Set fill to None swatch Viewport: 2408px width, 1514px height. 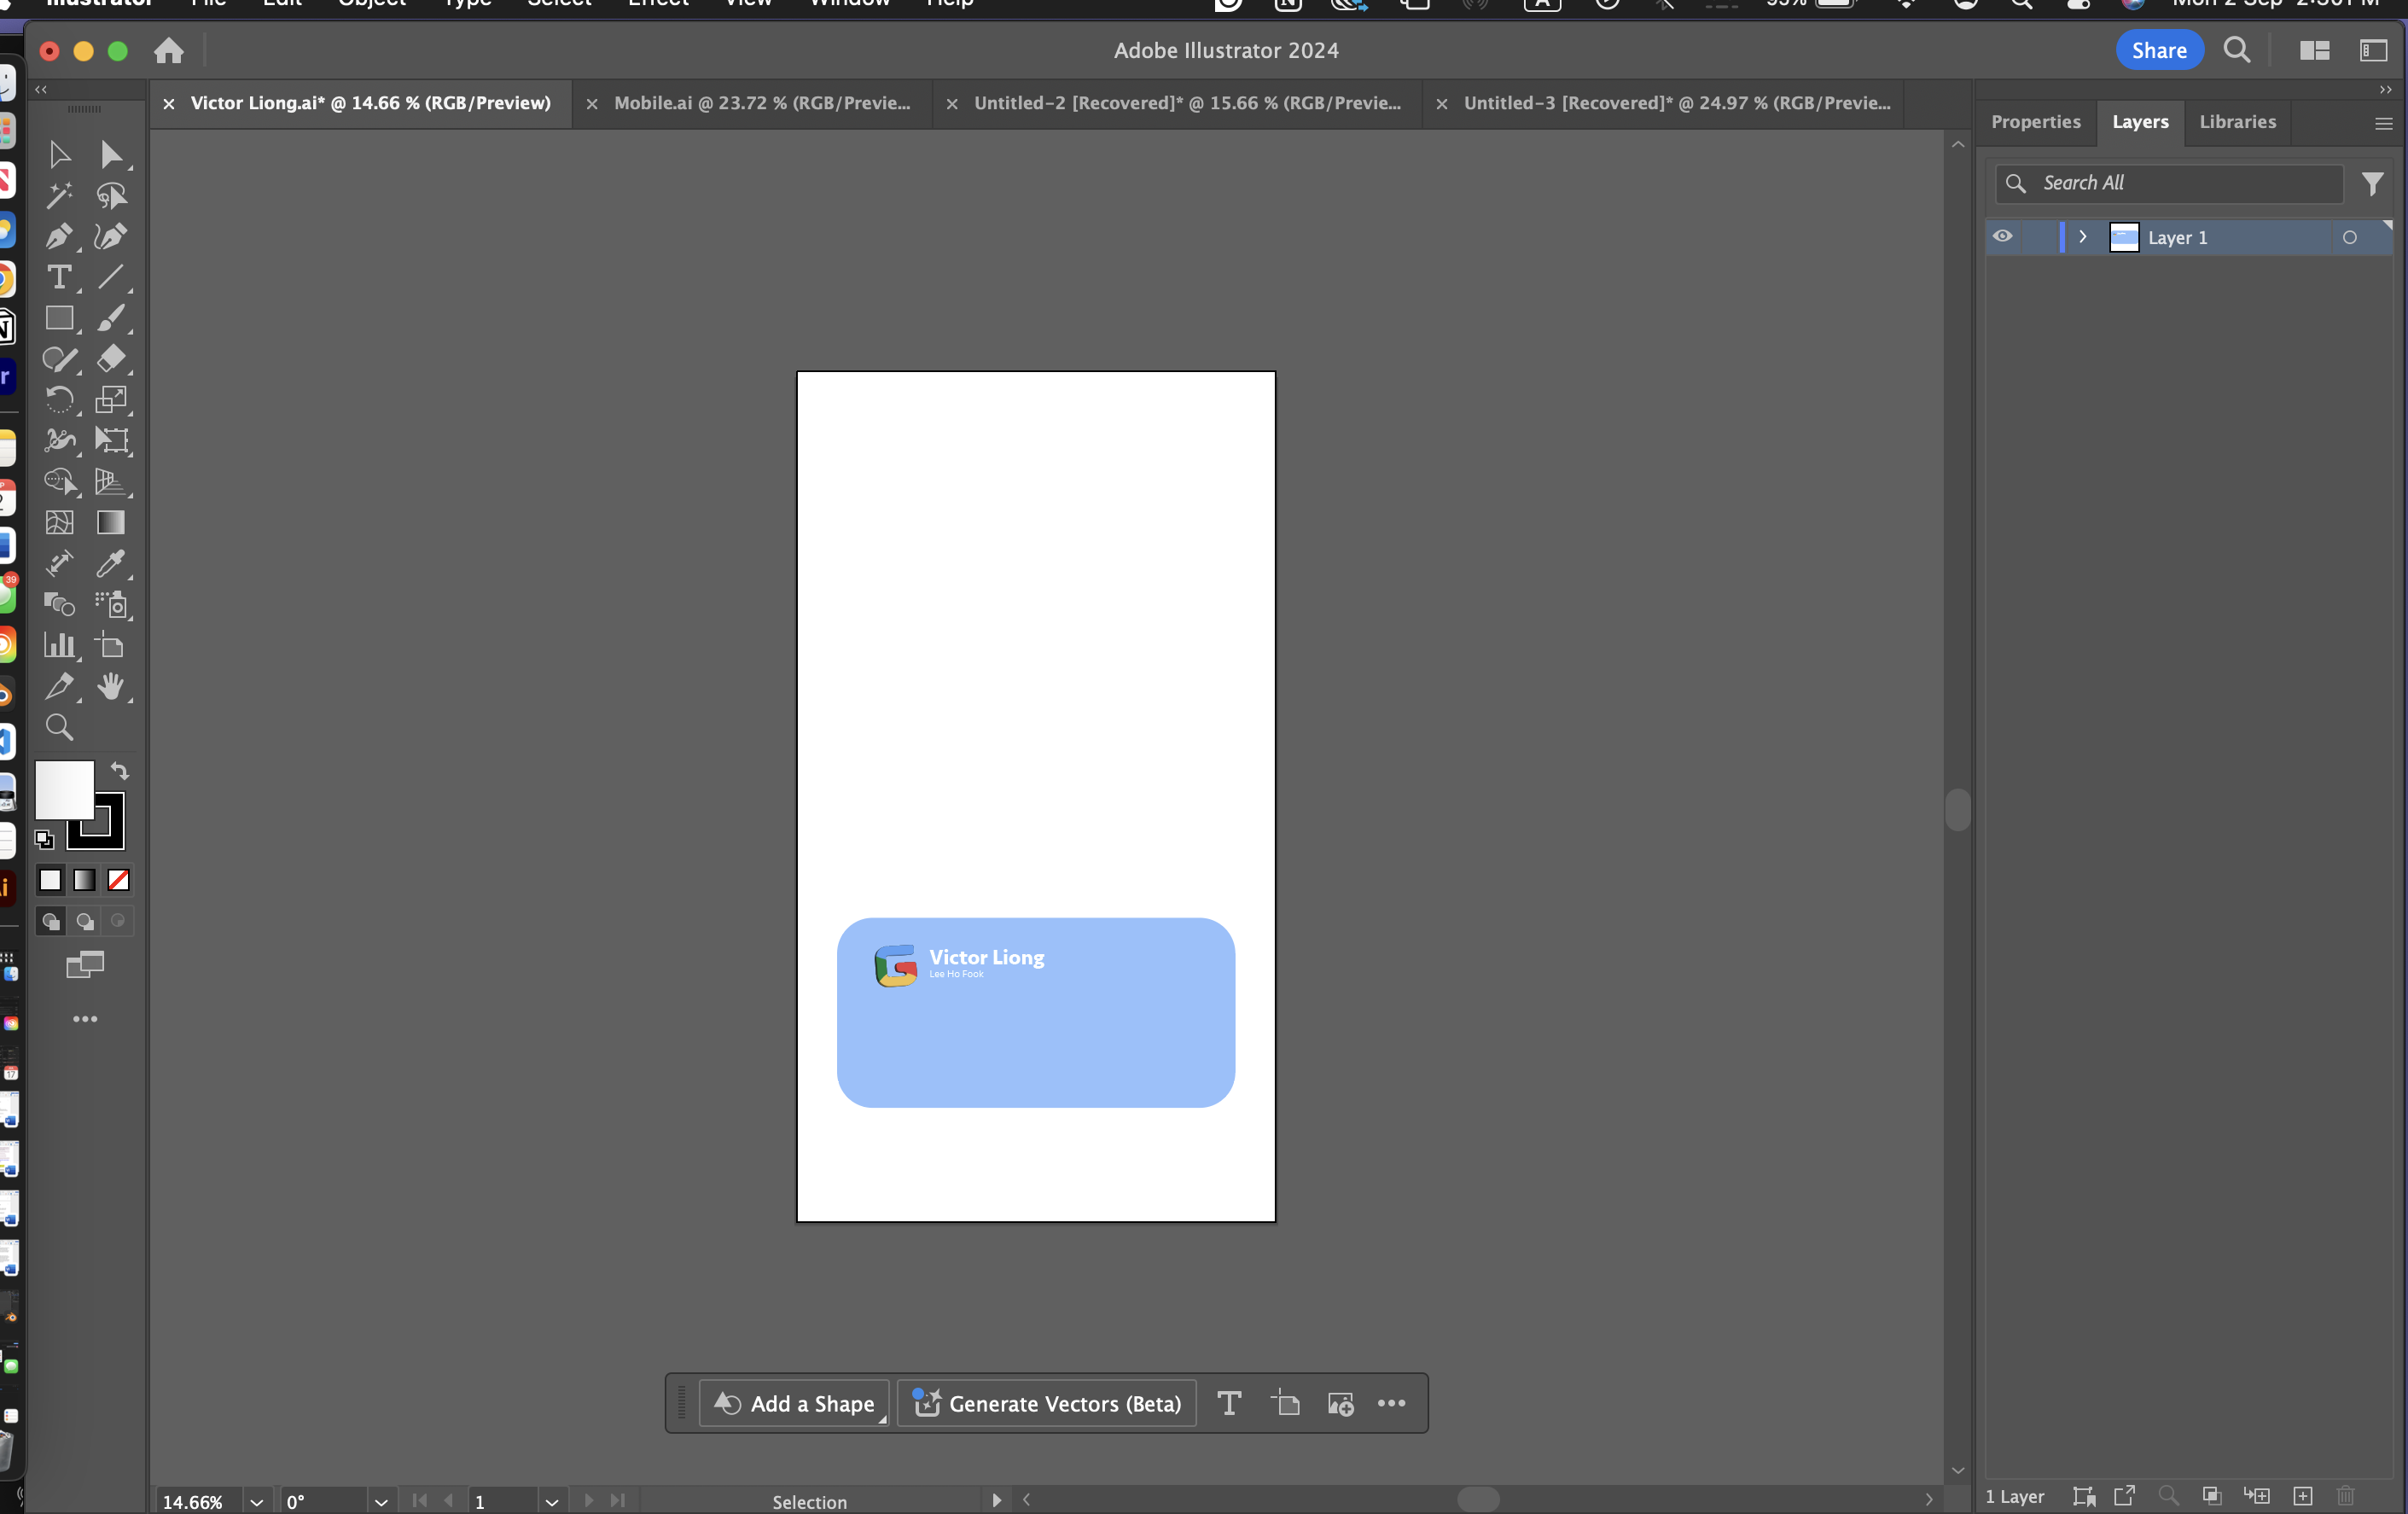pyautogui.click(x=118, y=880)
